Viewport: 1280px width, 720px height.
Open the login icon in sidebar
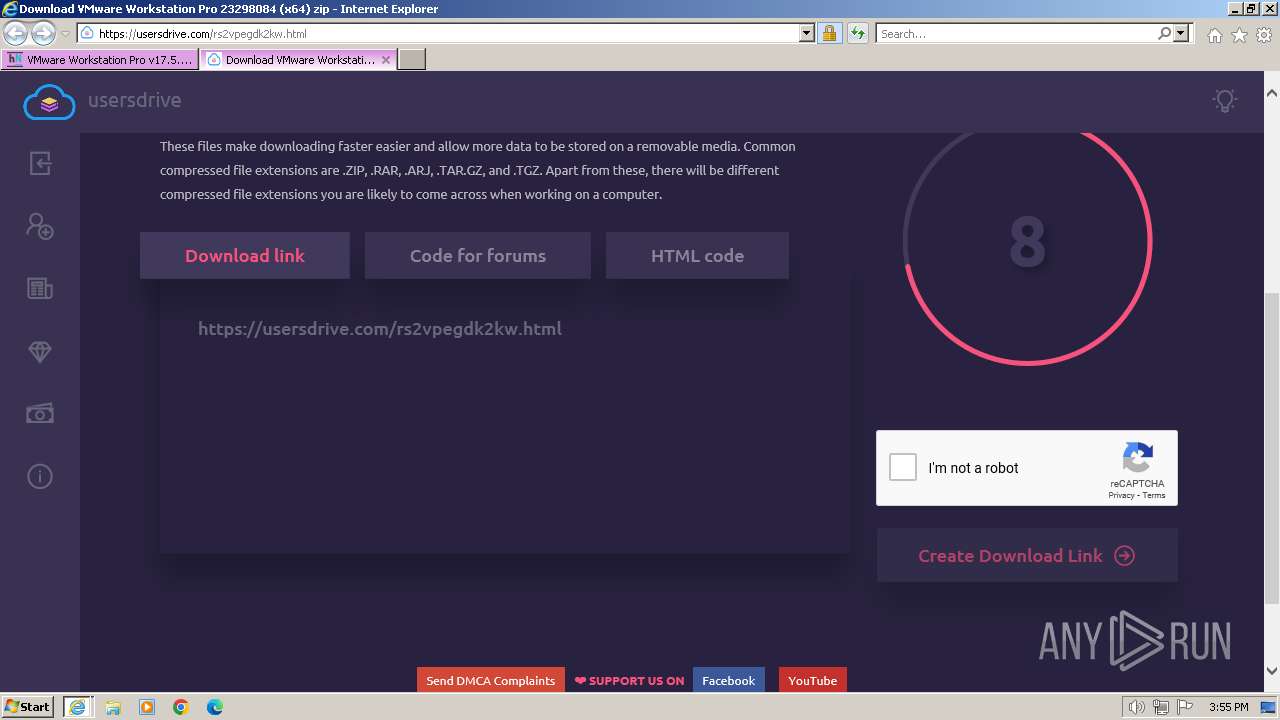coord(40,163)
